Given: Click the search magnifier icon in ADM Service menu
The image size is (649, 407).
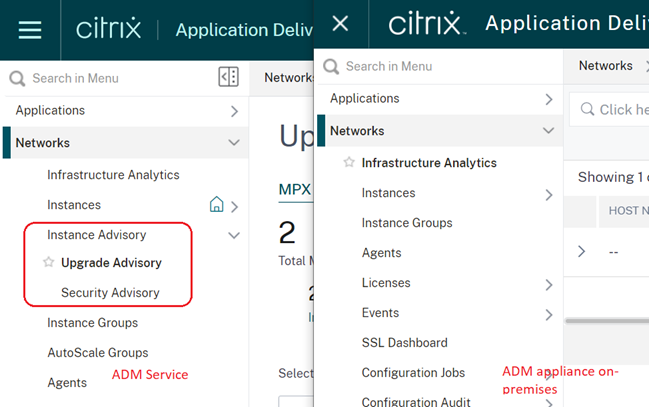Looking at the screenshot, I should (x=17, y=78).
